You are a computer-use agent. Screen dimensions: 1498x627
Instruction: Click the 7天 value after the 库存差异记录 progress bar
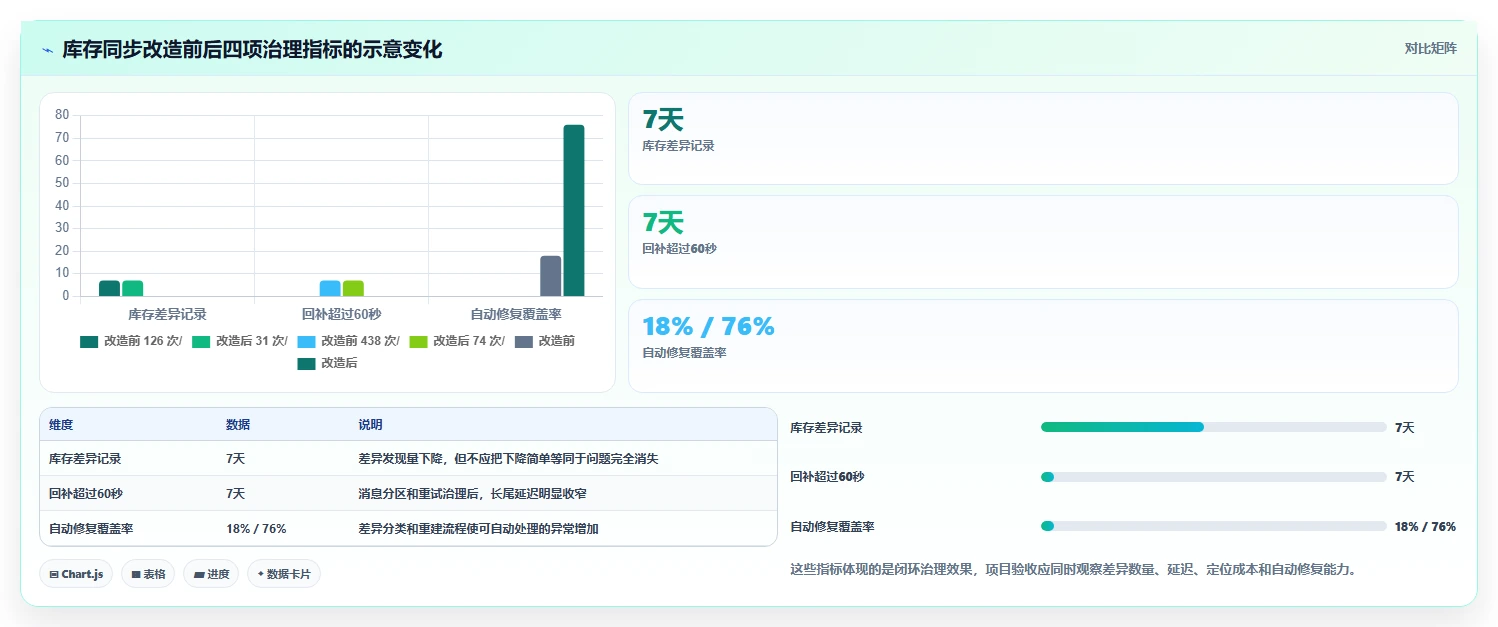(1405, 428)
